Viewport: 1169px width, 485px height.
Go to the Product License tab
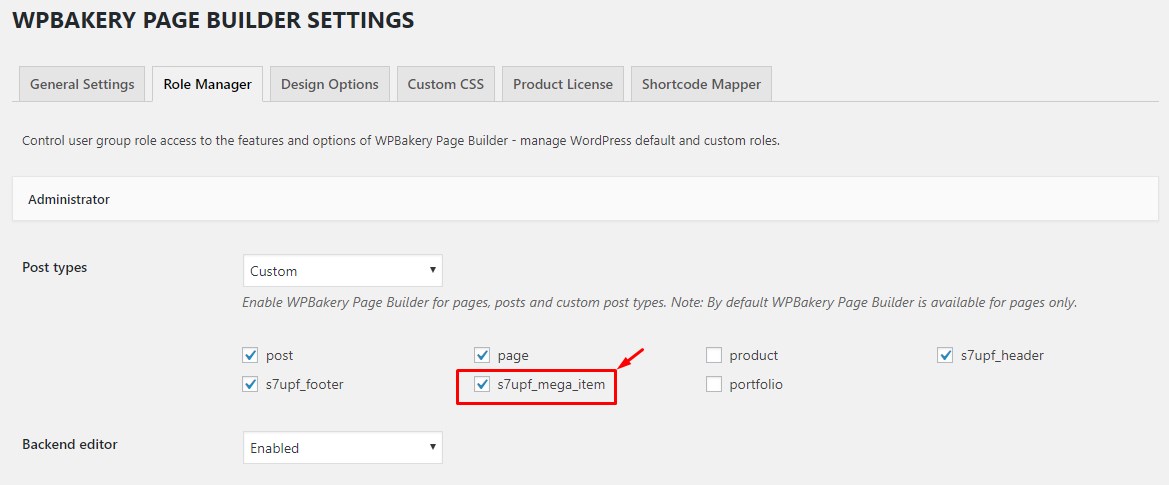(563, 84)
